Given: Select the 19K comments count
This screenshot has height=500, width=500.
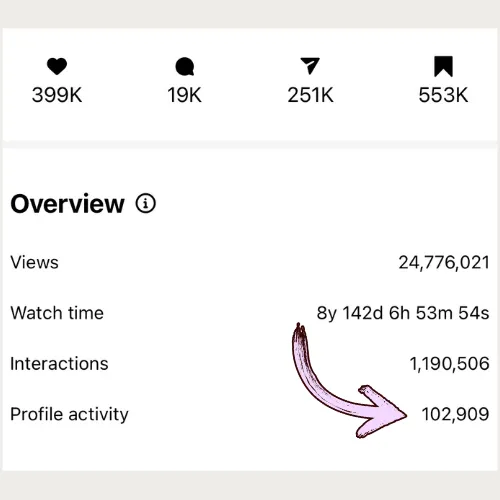Looking at the screenshot, I should tap(184, 95).
